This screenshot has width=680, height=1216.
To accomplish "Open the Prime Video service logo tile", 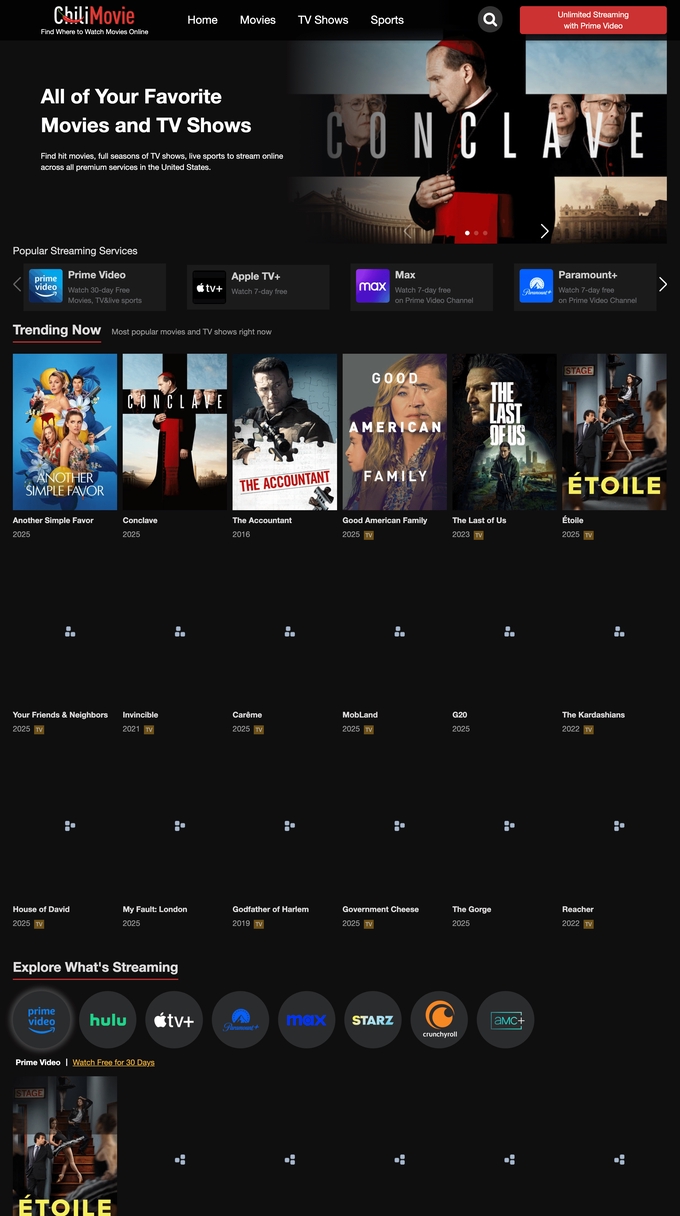I will [46, 286].
